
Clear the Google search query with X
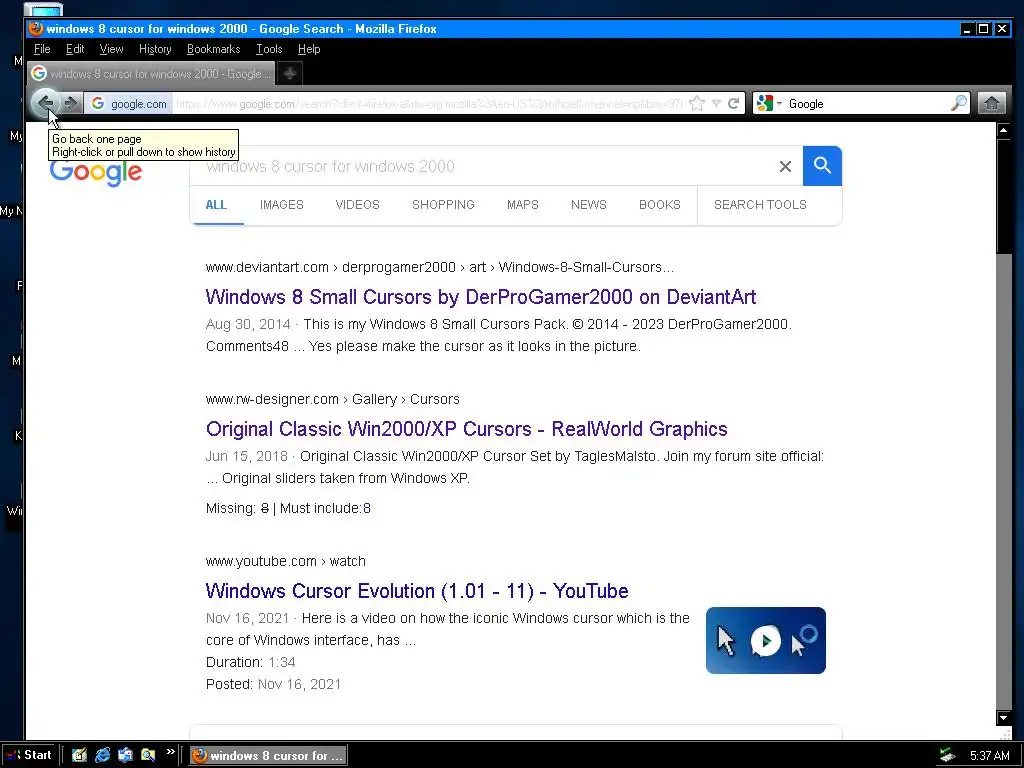[785, 167]
